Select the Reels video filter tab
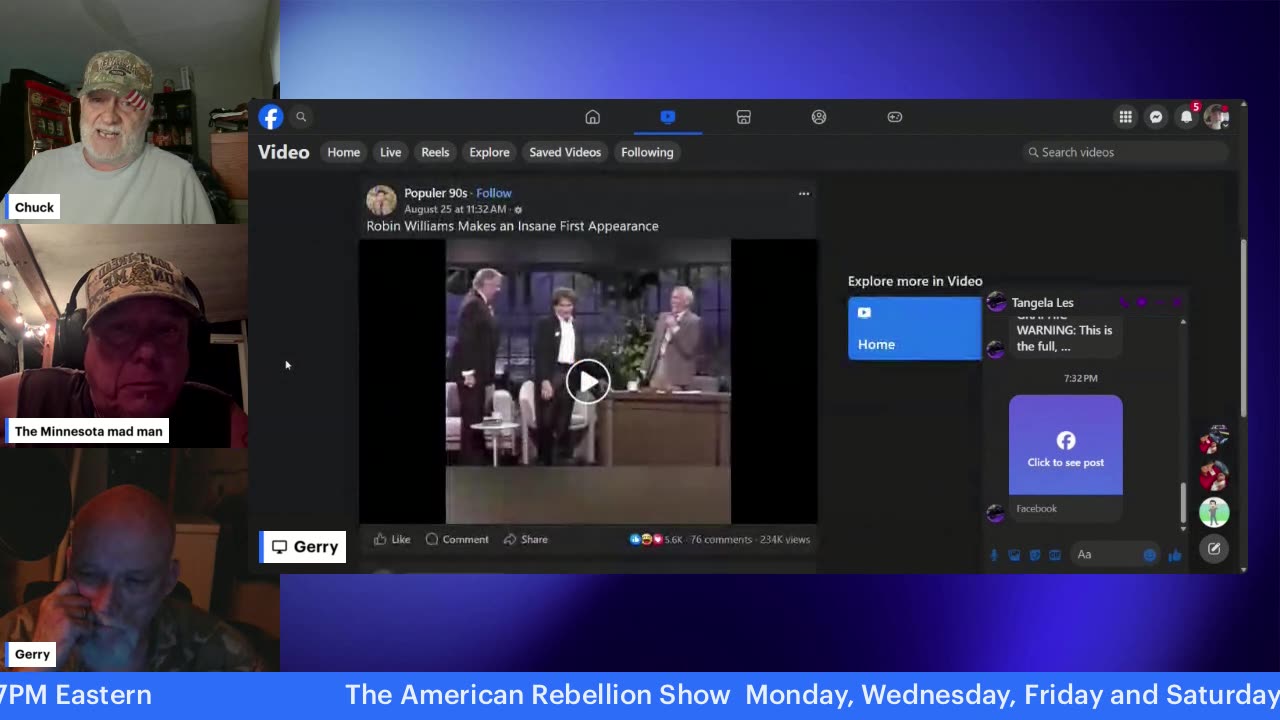Screen dimensions: 1280x720 (x=435, y=152)
